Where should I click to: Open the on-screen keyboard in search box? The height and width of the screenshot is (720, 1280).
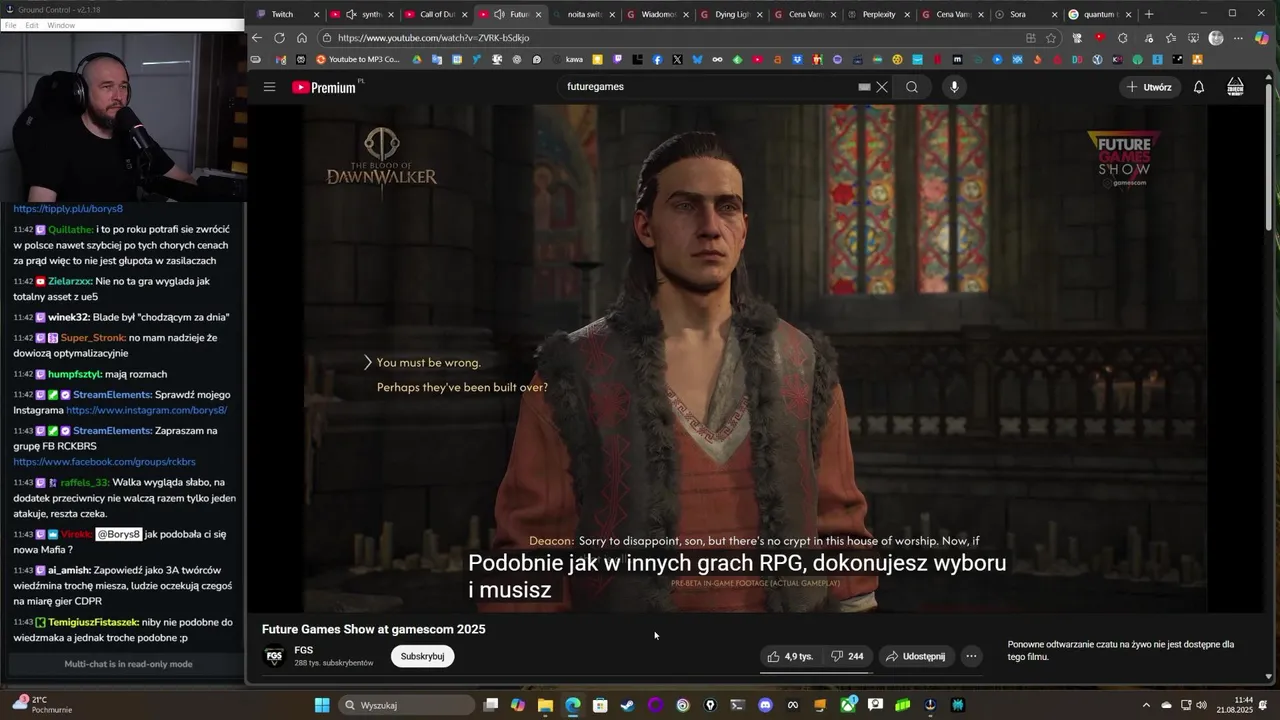(x=864, y=87)
